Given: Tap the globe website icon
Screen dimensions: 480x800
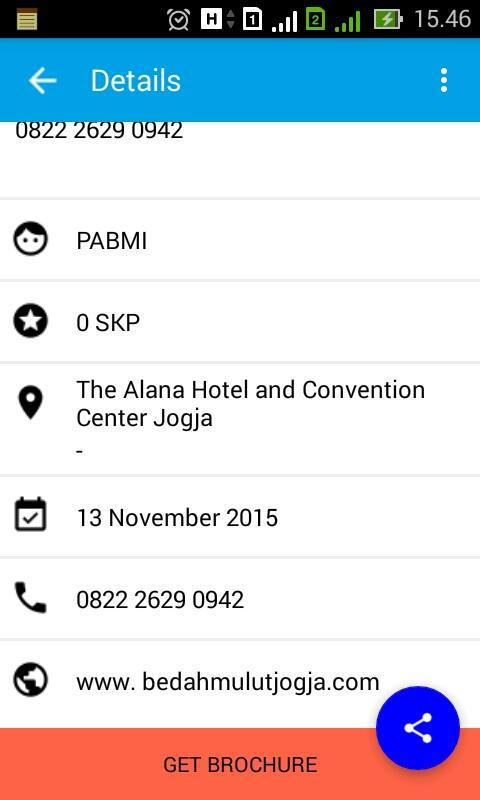Looking at the screenshot, I should coord(31,681).
